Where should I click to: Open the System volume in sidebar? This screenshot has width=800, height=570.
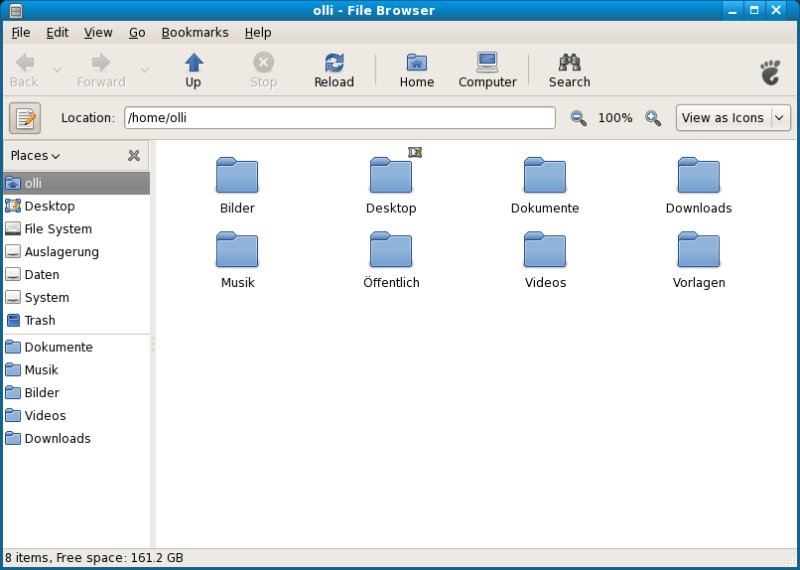[77, 298]
